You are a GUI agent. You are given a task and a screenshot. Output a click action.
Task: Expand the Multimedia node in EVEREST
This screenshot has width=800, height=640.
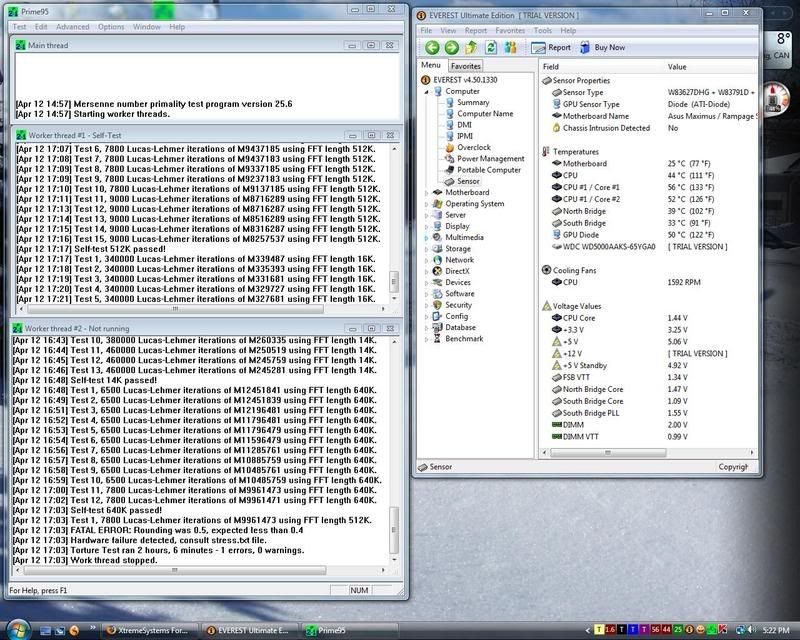[x=427, y=237]
